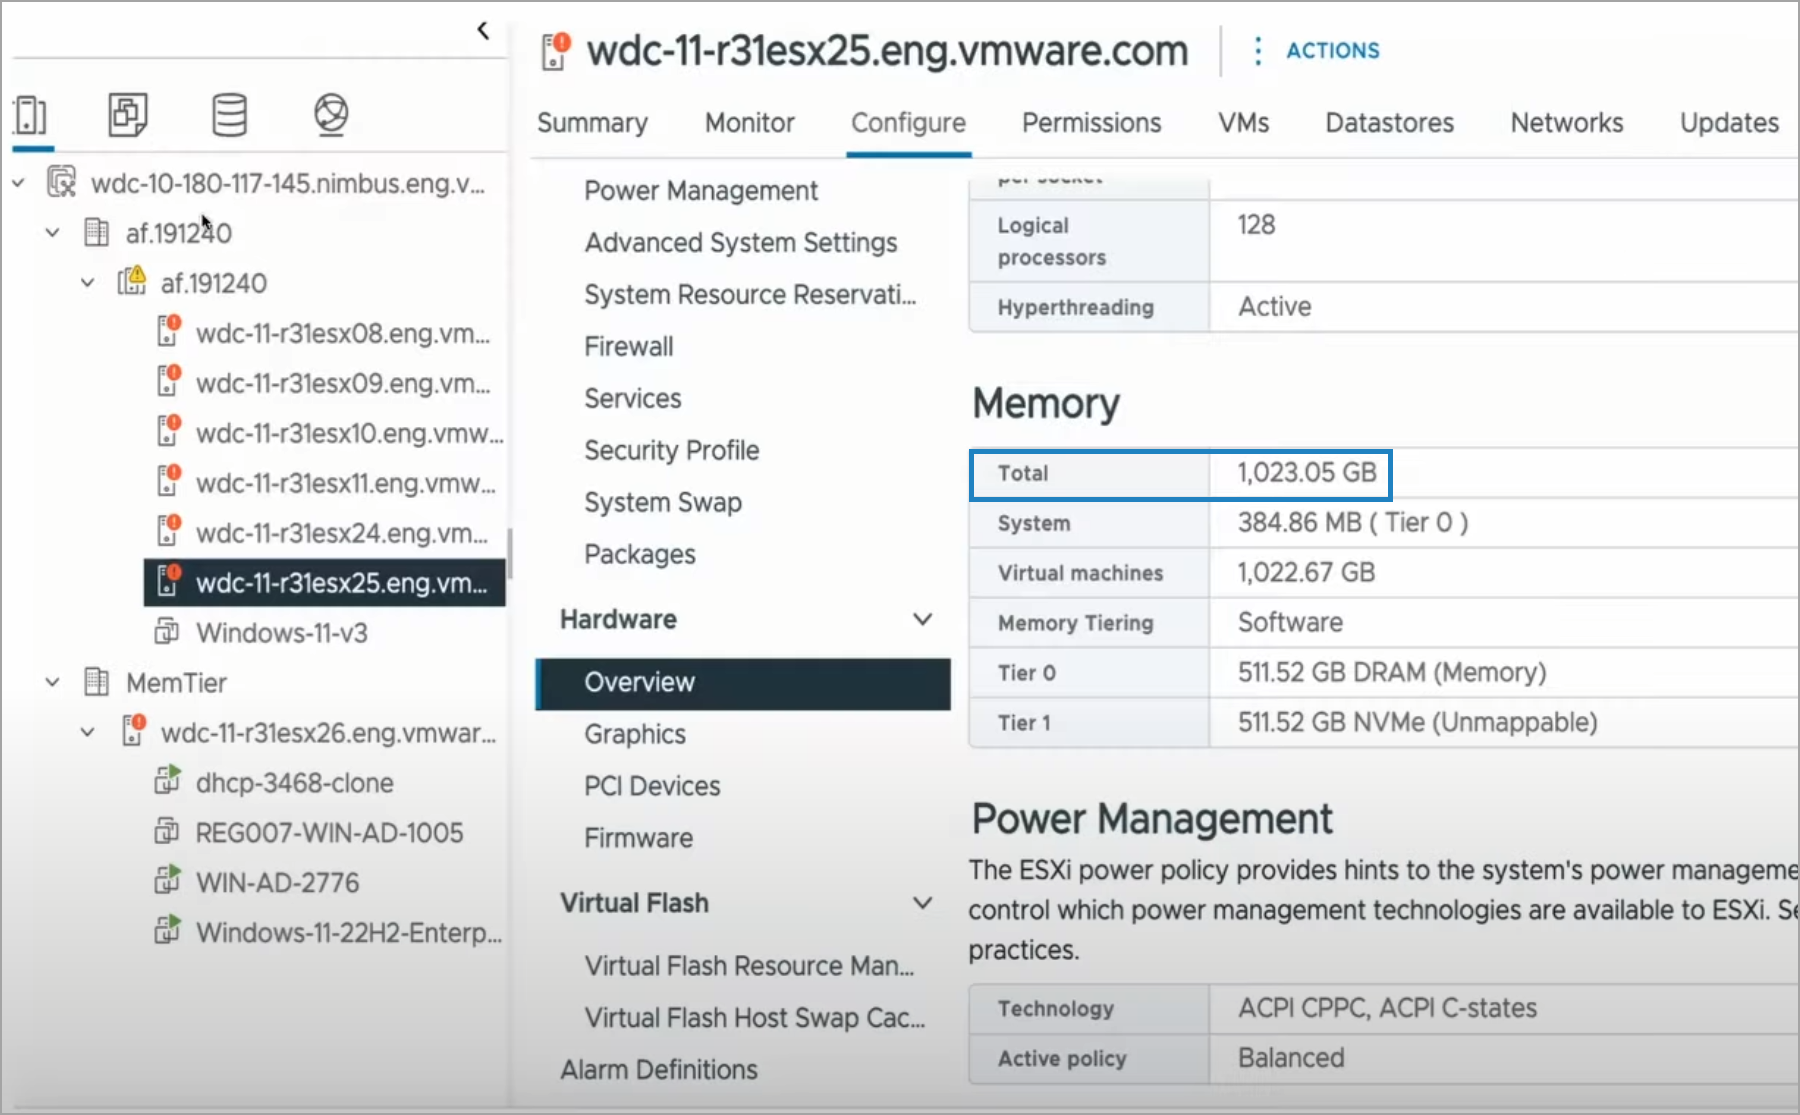Open Security Profile settings
Viewport: 1800px width, 1115px height.
[672, 451]
